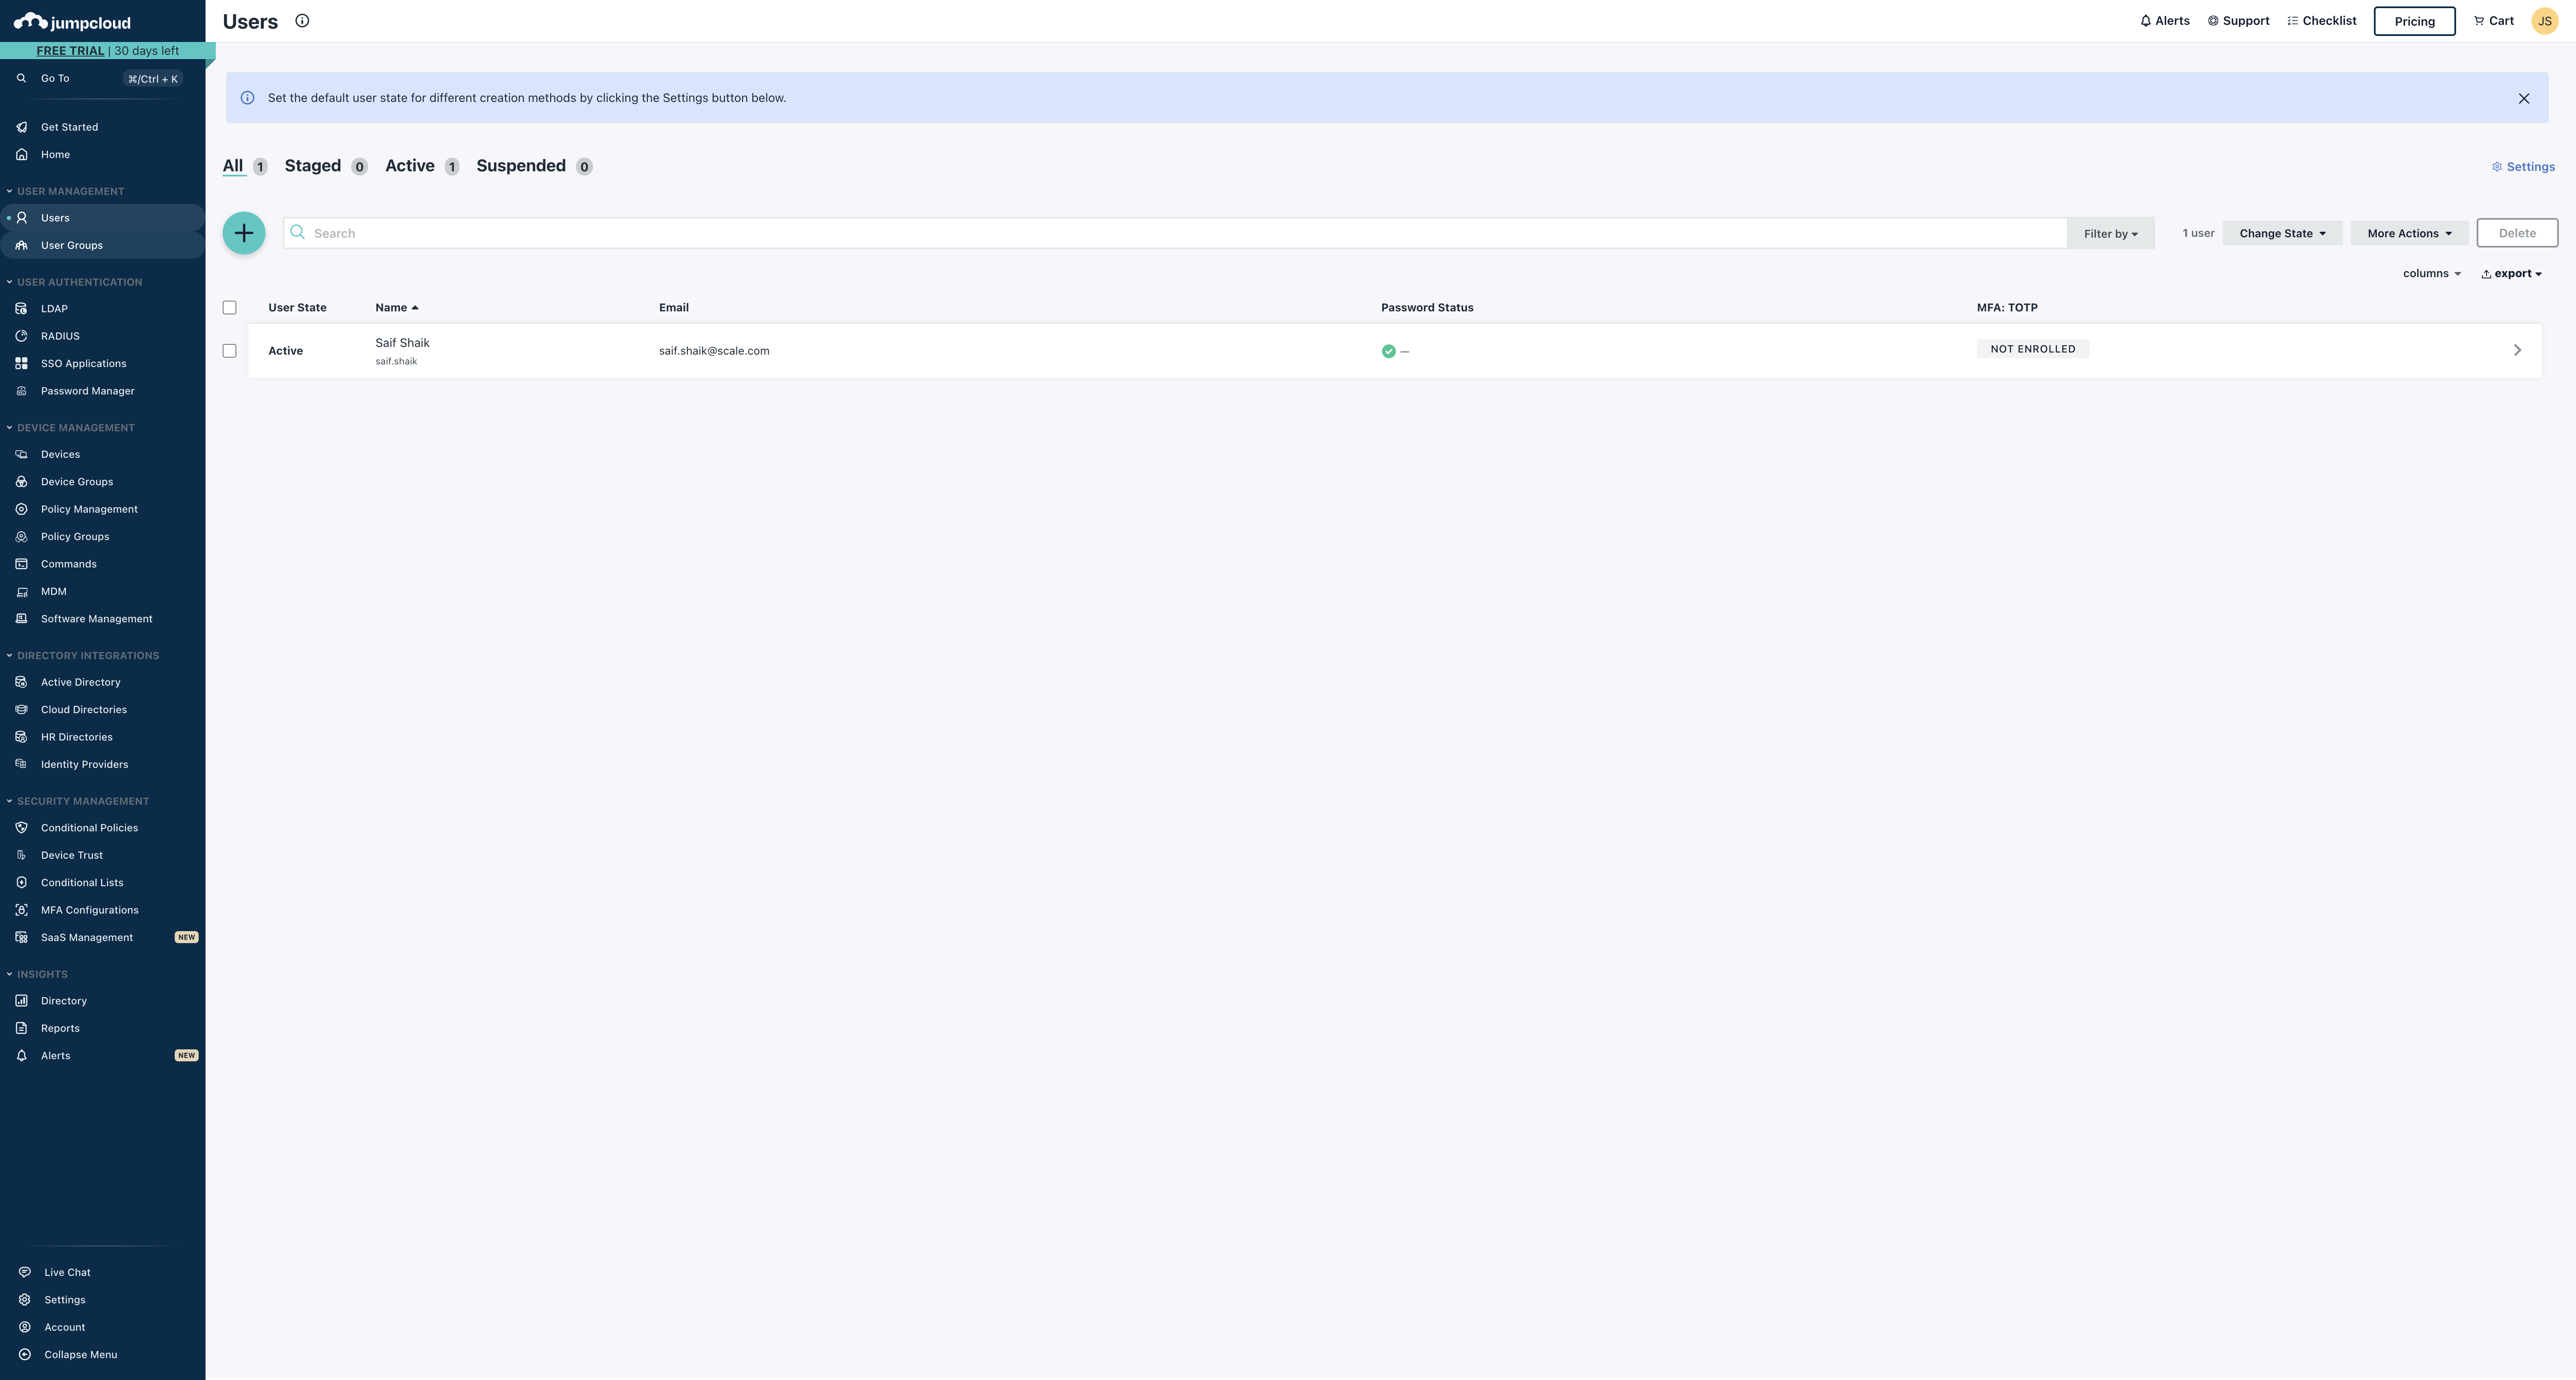
Task: Click the JumpCloud logo
Action: [72, 22]
